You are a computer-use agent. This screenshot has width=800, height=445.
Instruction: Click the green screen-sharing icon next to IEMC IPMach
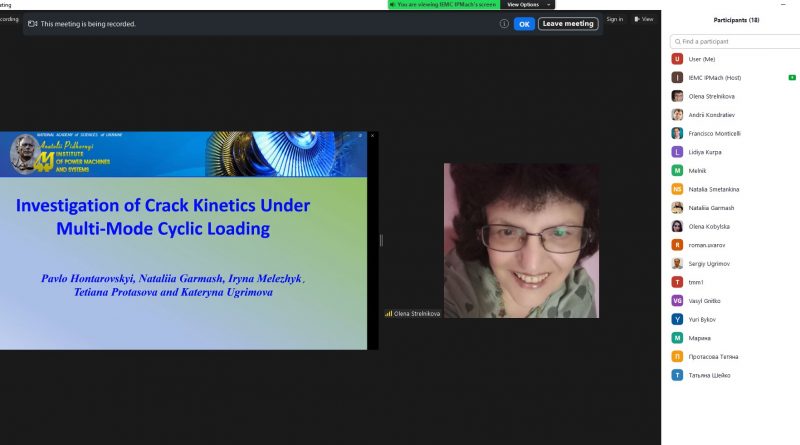[791, 77]
